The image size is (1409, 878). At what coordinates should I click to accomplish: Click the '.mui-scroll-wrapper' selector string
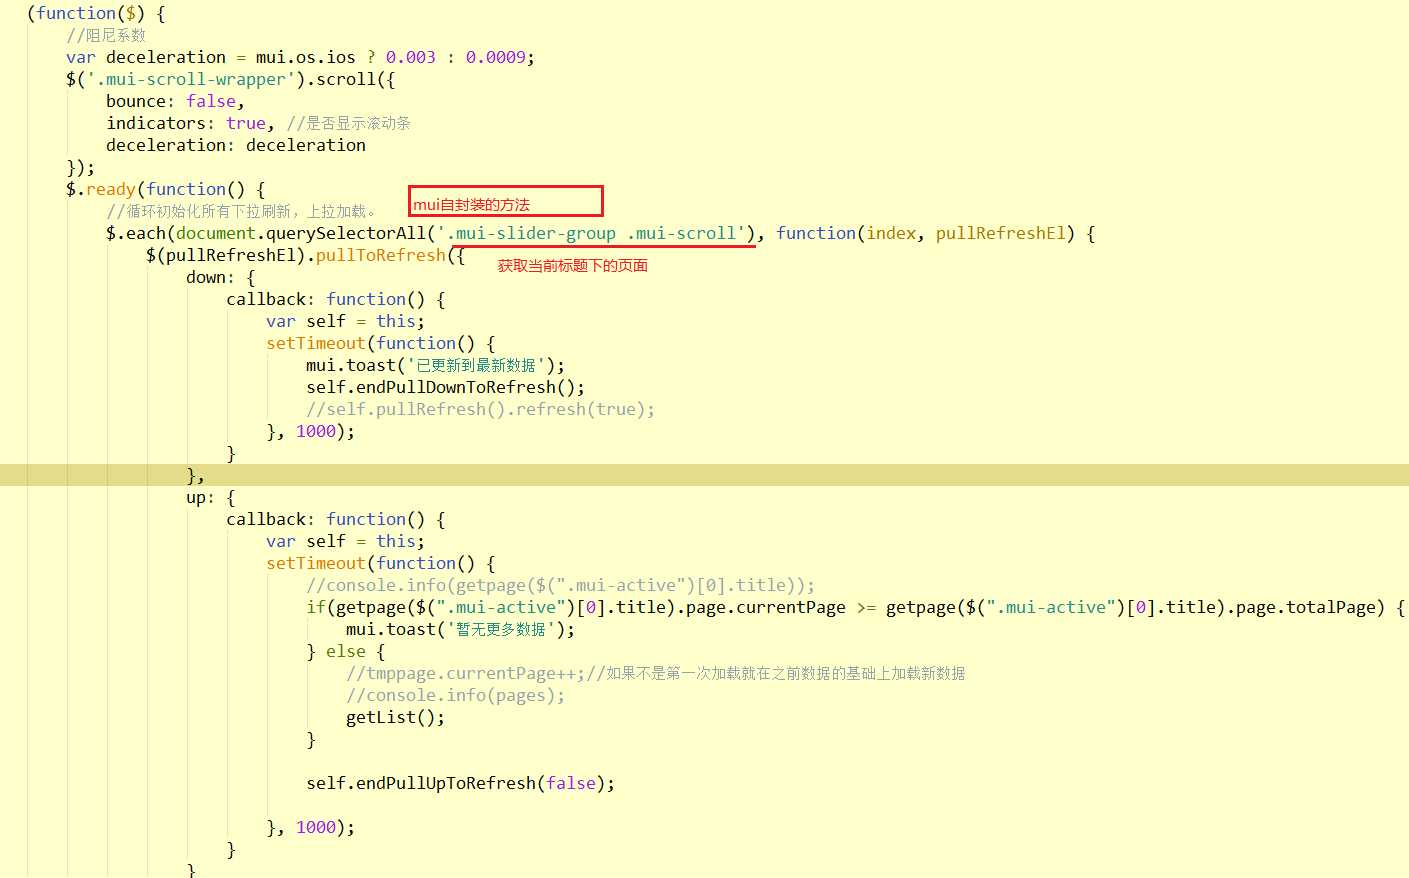click(191, 79)
